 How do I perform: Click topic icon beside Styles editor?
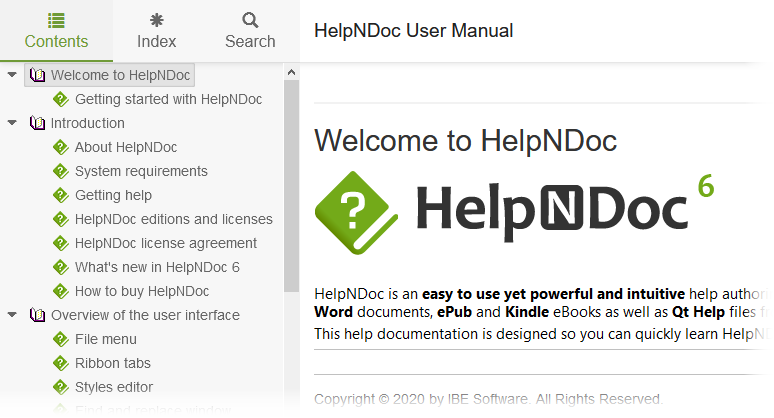(61, 387)
